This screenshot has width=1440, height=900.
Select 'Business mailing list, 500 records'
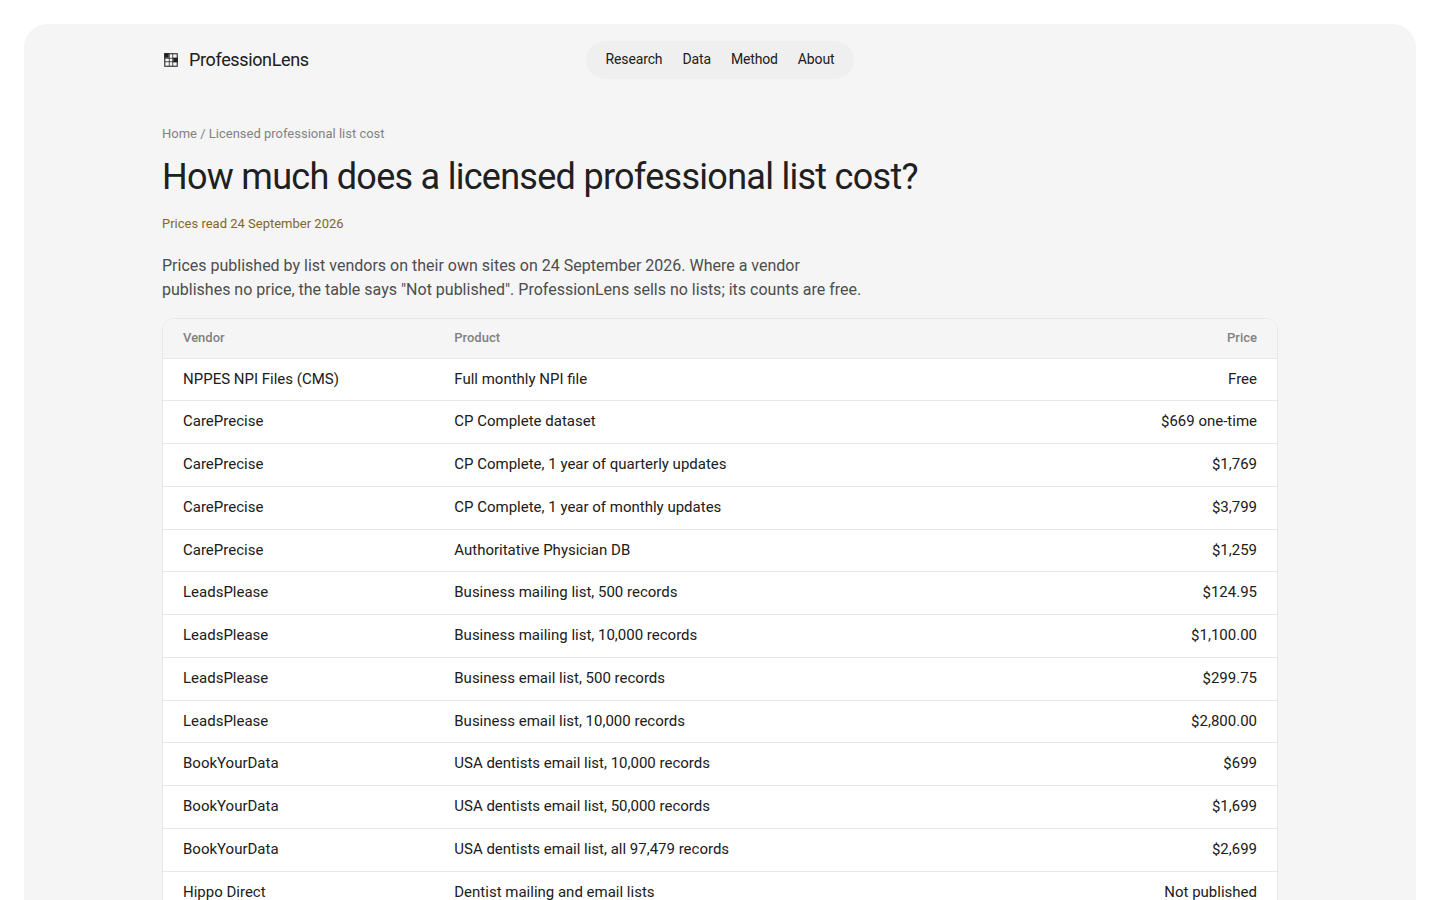(x=565, y=592)
